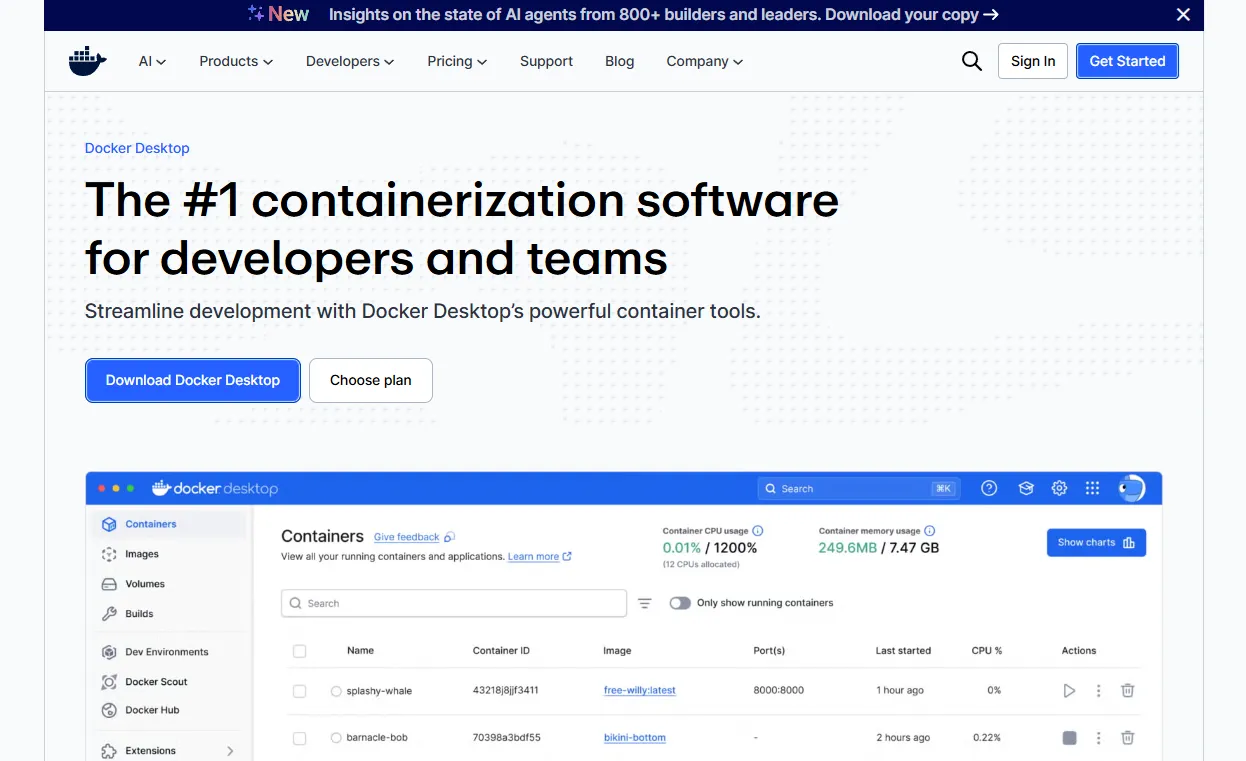Open the Learning center graduation cap icon
This screenshot has height=761, width=1246.
(x=1026, y=488)
